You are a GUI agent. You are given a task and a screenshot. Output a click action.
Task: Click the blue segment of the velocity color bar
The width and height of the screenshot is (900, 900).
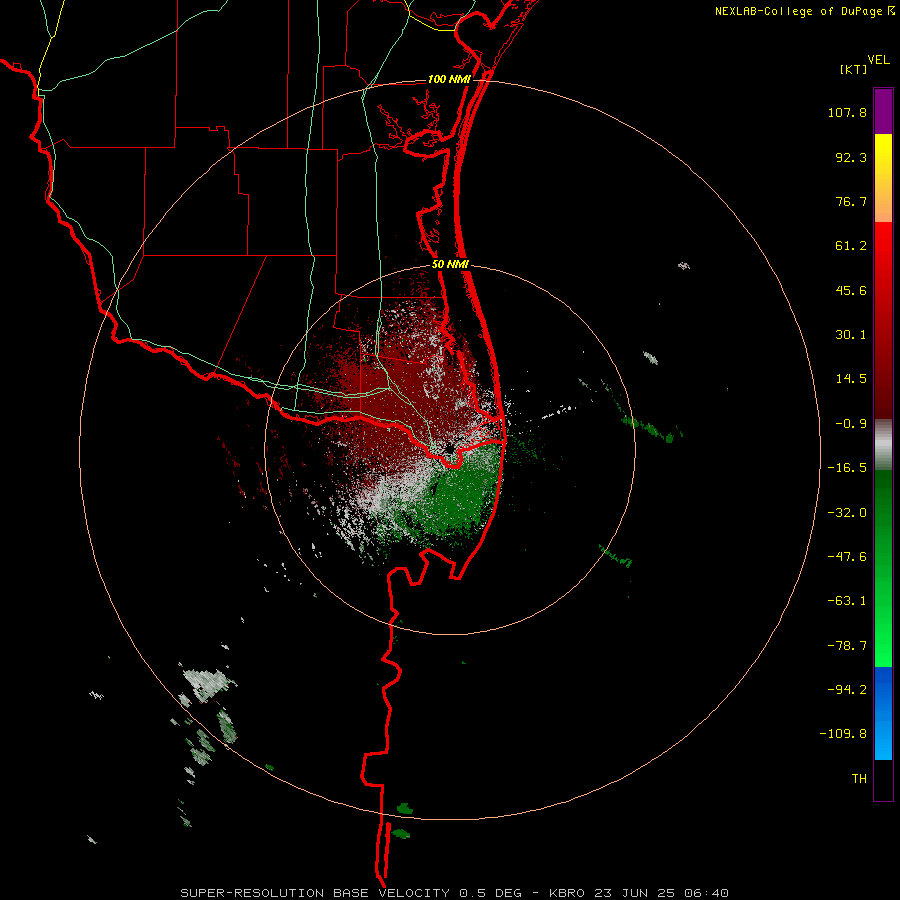(x=883, y=713)
